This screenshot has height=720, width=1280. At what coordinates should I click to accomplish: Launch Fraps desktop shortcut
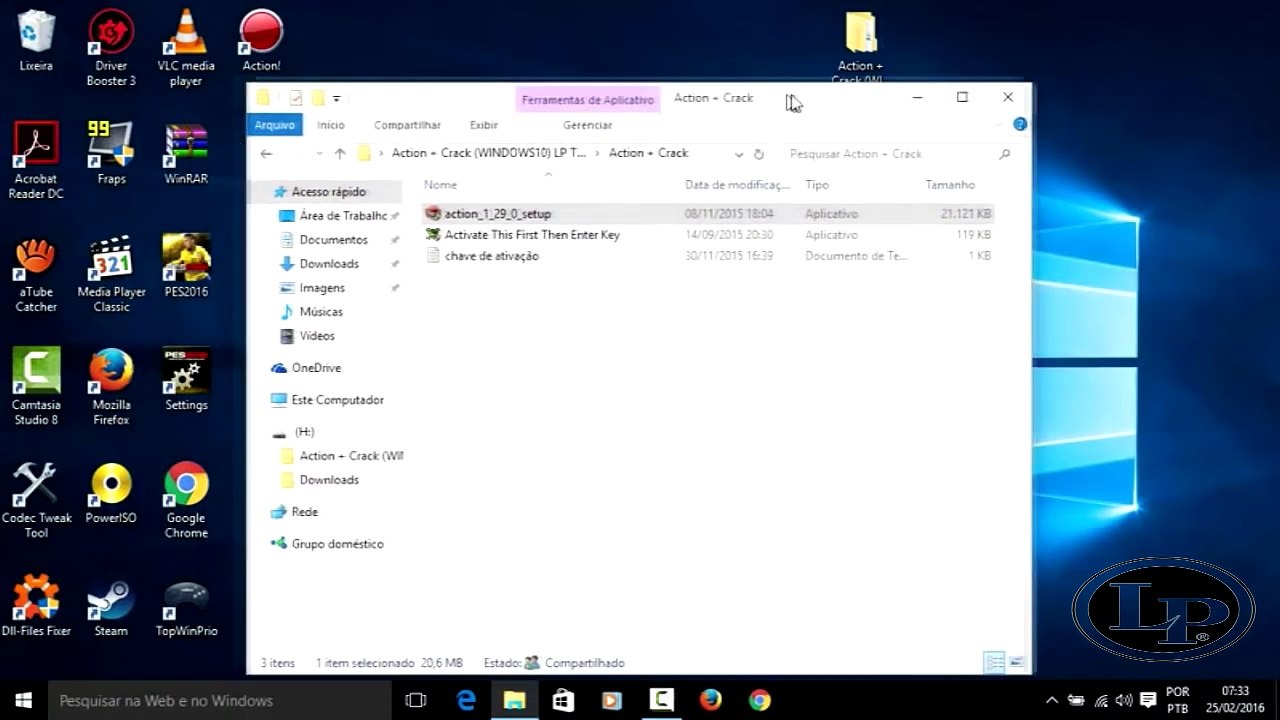(111, 153)
